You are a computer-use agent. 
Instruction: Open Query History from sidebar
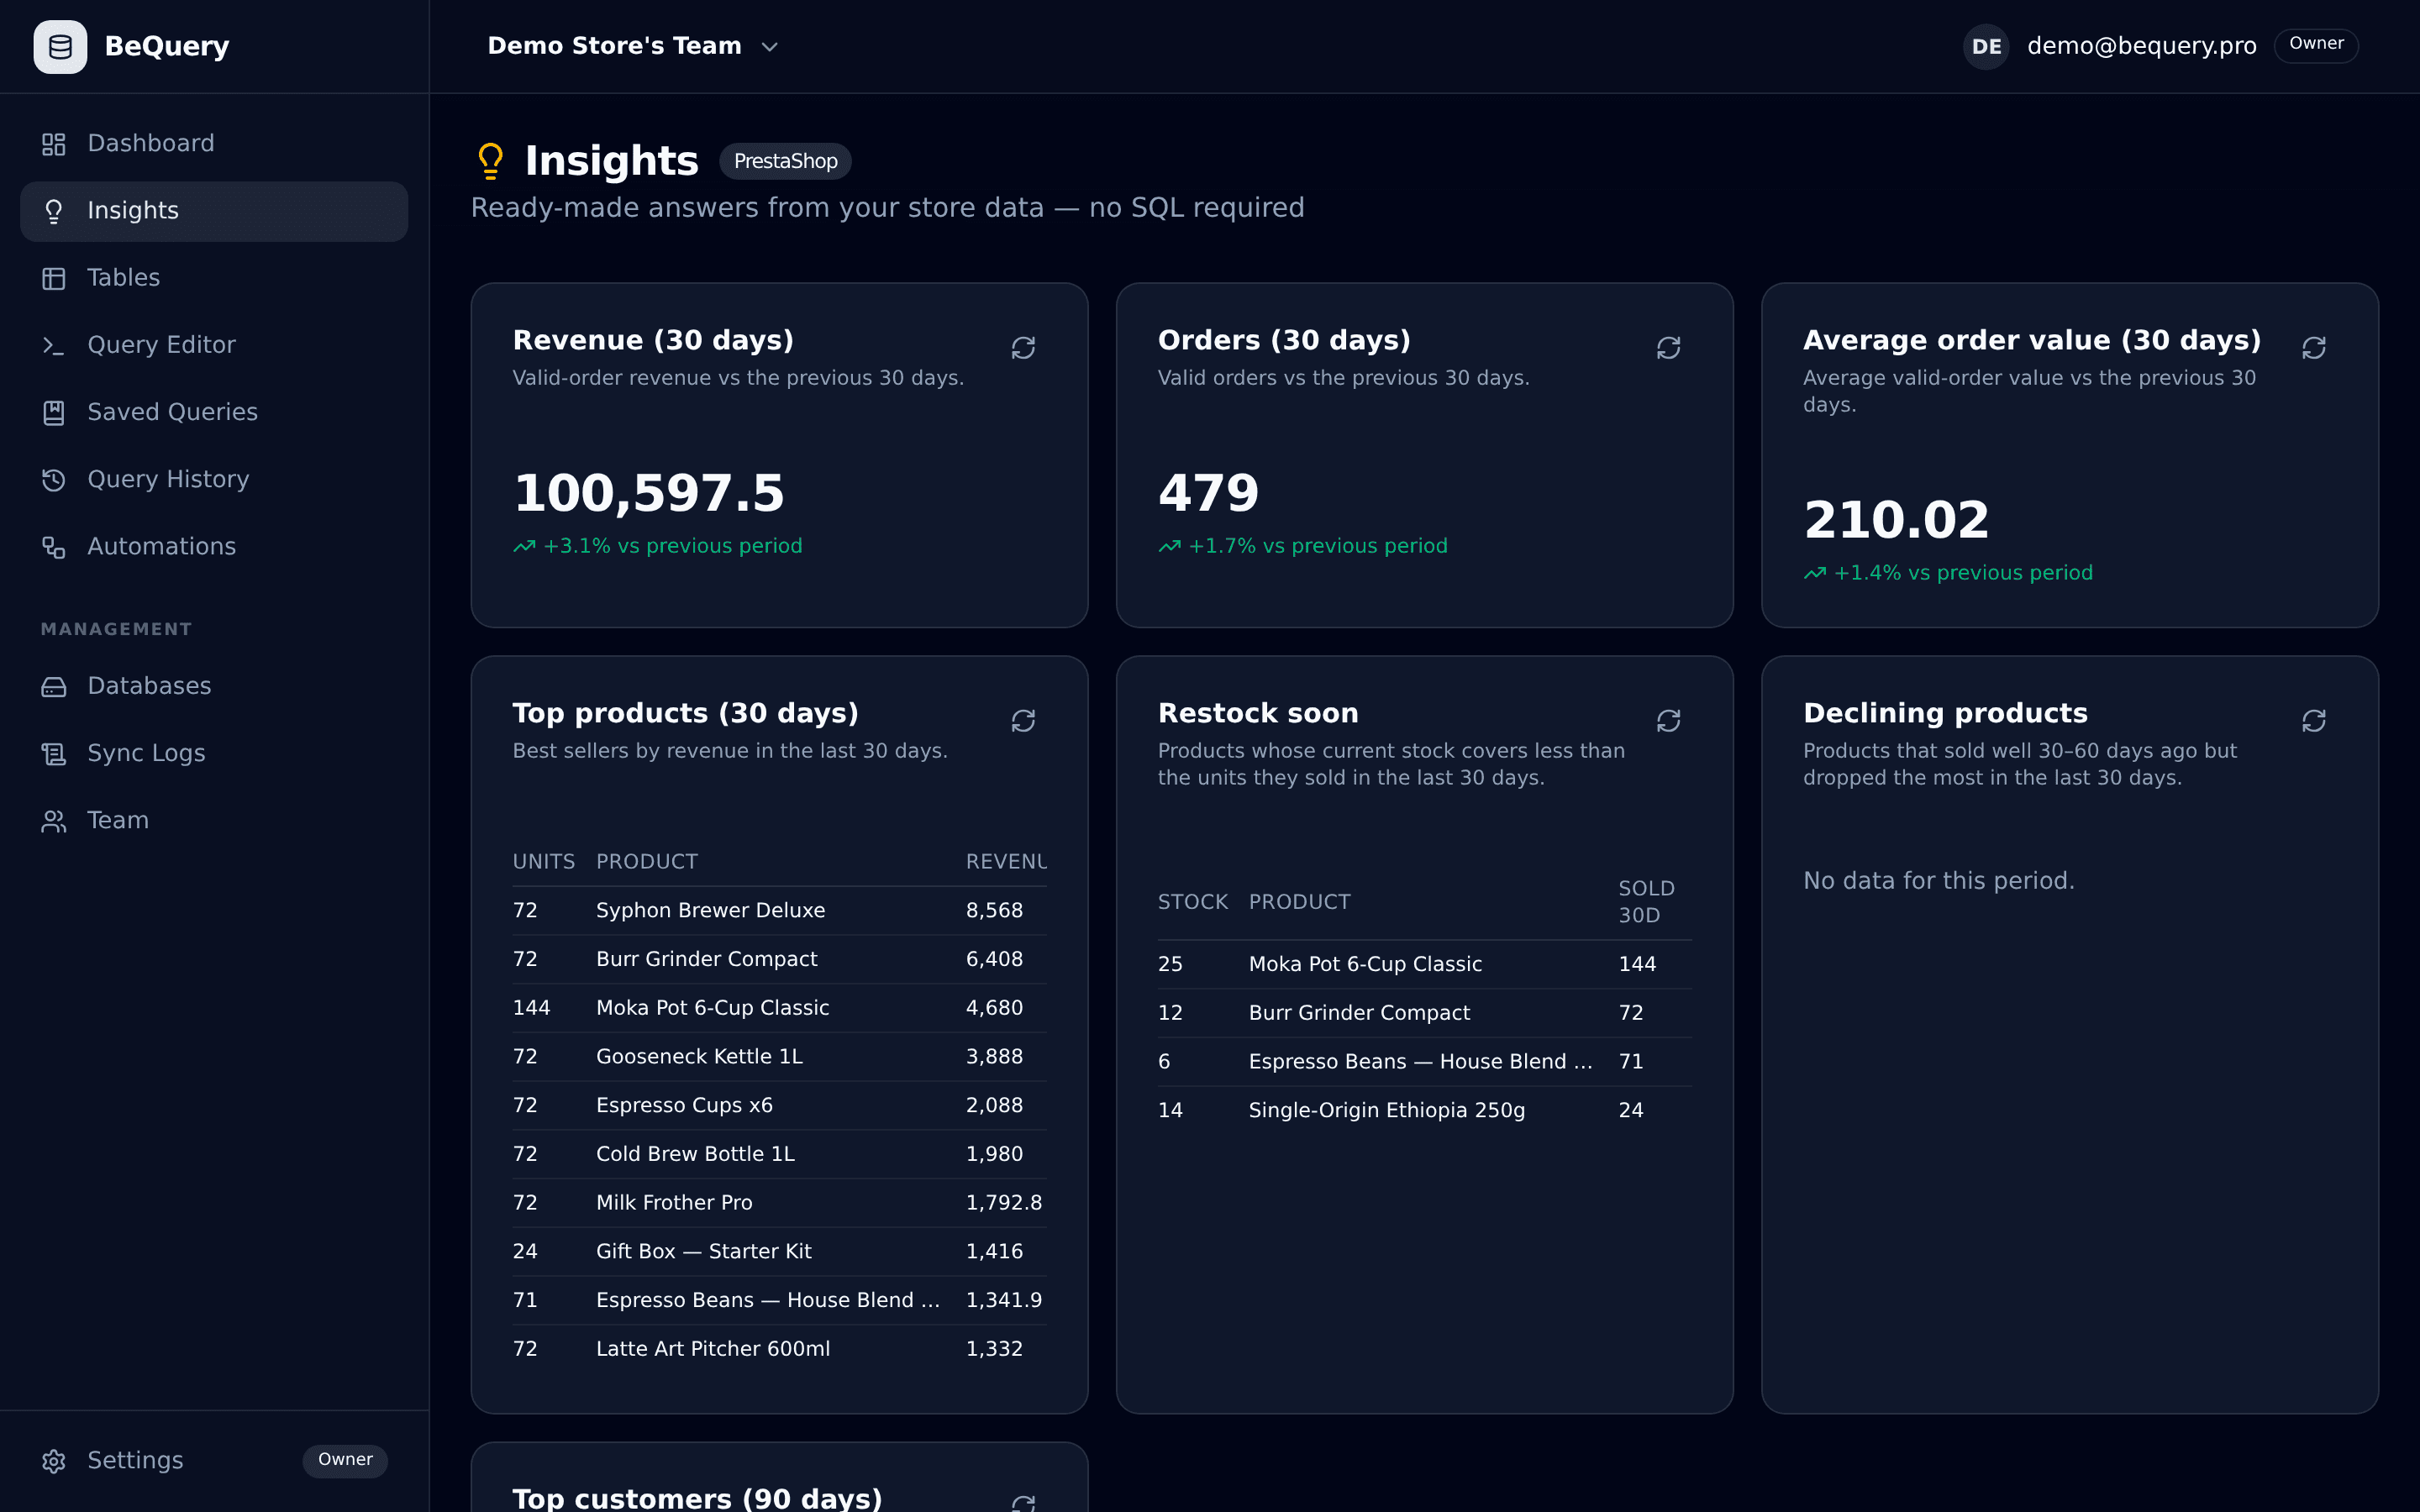click(x=214, y=479)
